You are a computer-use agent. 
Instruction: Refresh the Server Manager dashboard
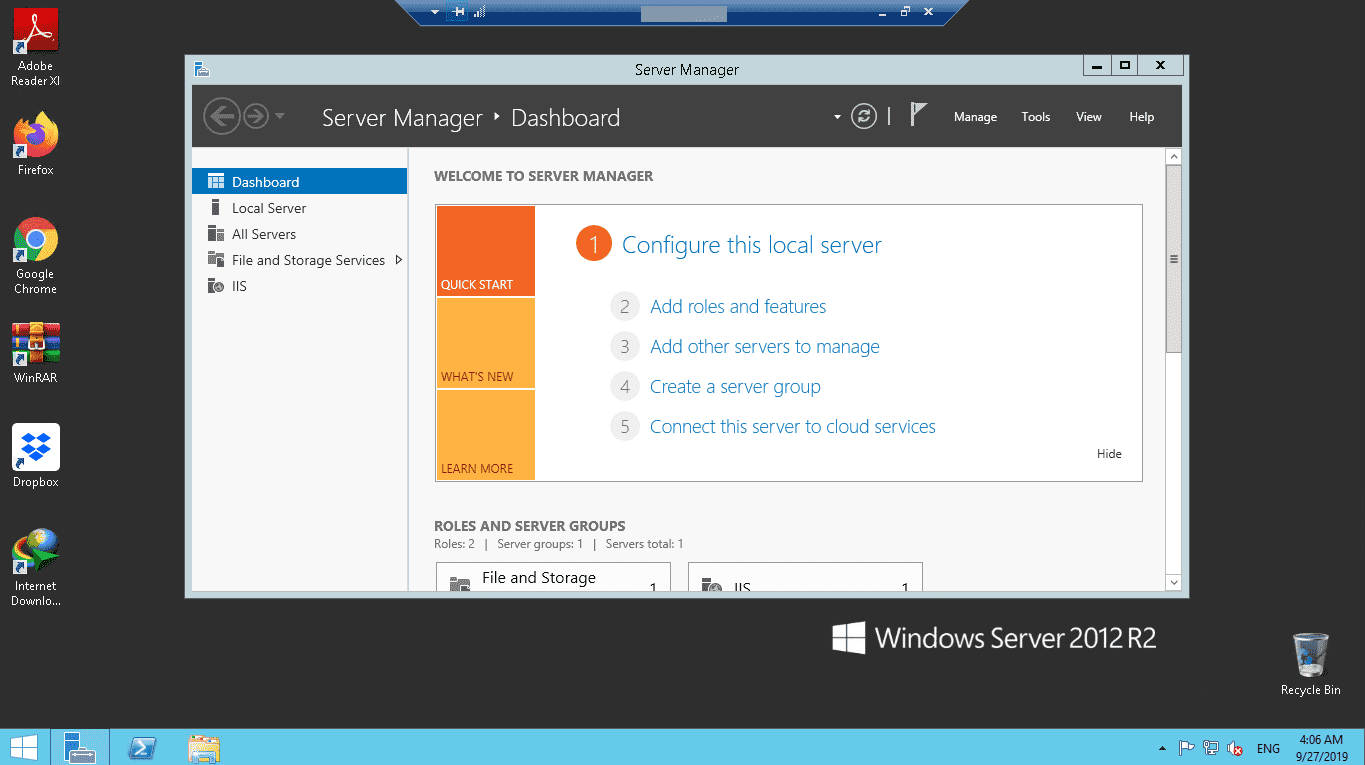click(864, 117)
